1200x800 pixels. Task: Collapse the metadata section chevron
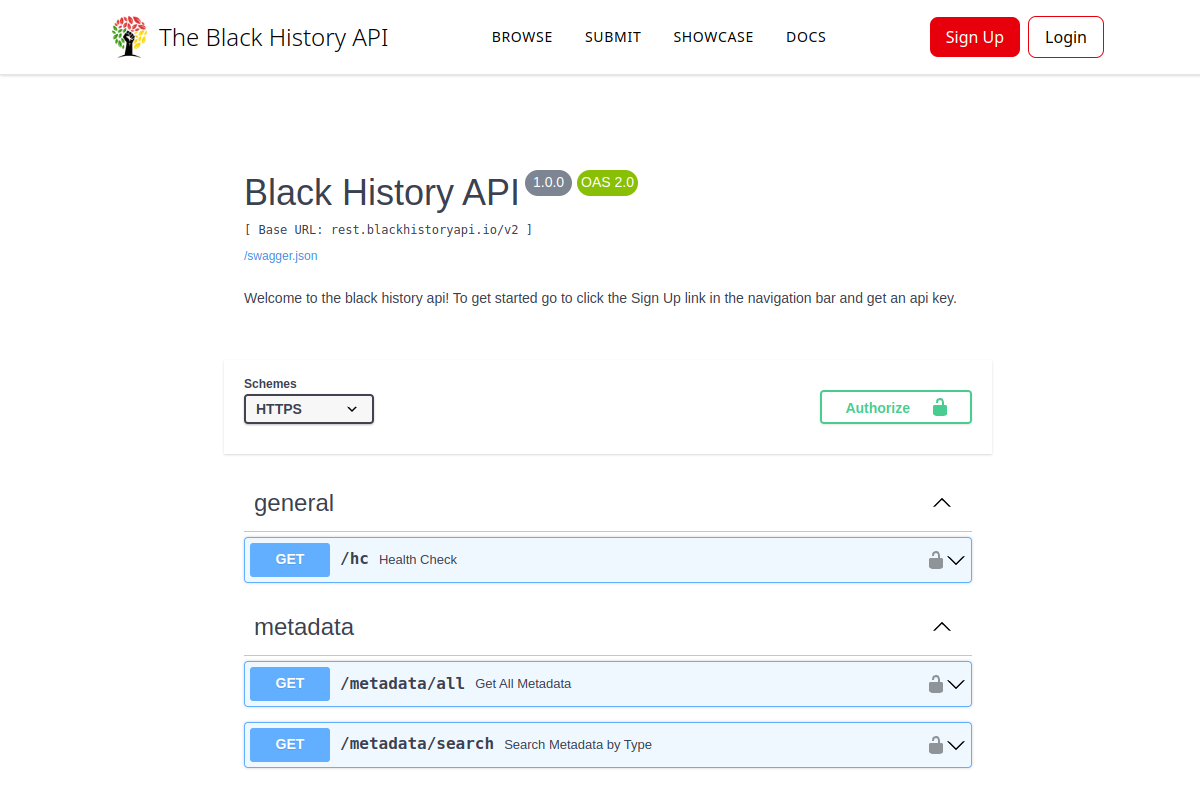point(942,627)
